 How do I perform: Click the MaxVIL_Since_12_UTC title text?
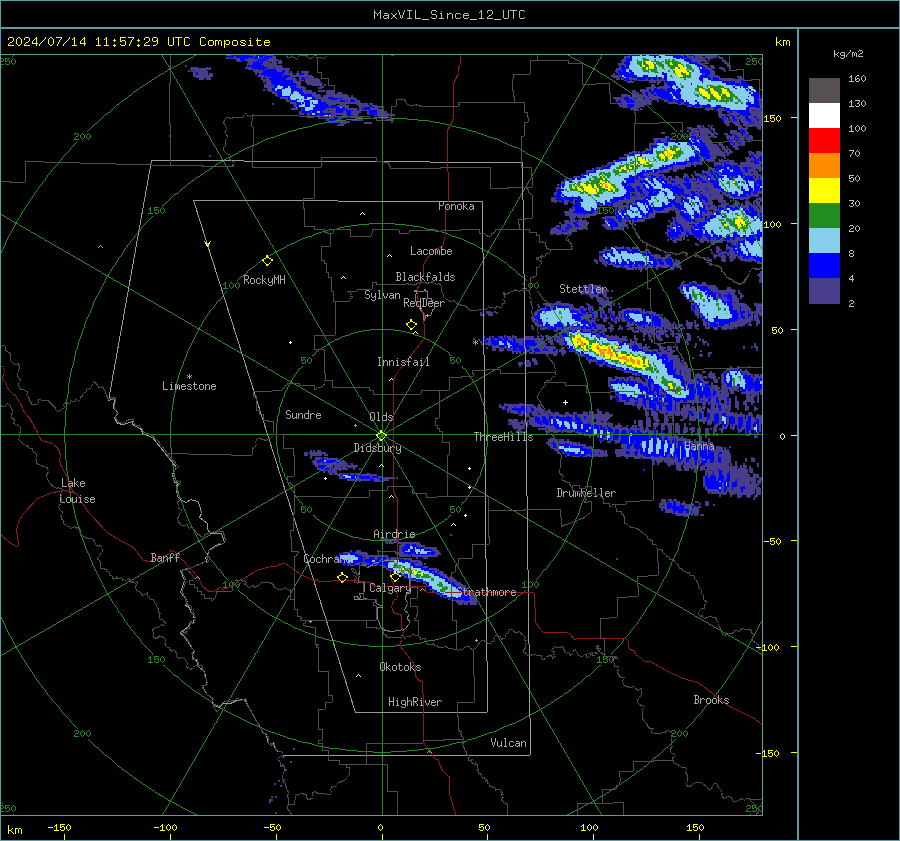click(449, 15)
